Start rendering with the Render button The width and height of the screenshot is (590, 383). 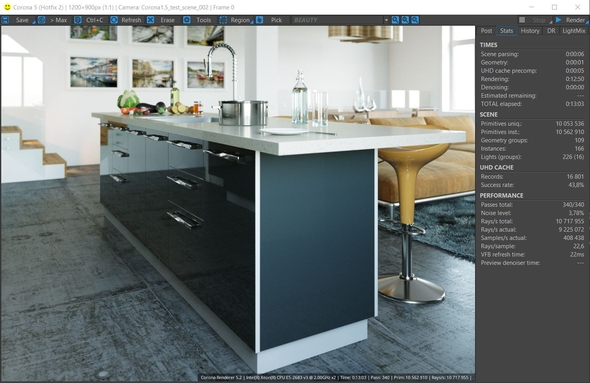570,20
